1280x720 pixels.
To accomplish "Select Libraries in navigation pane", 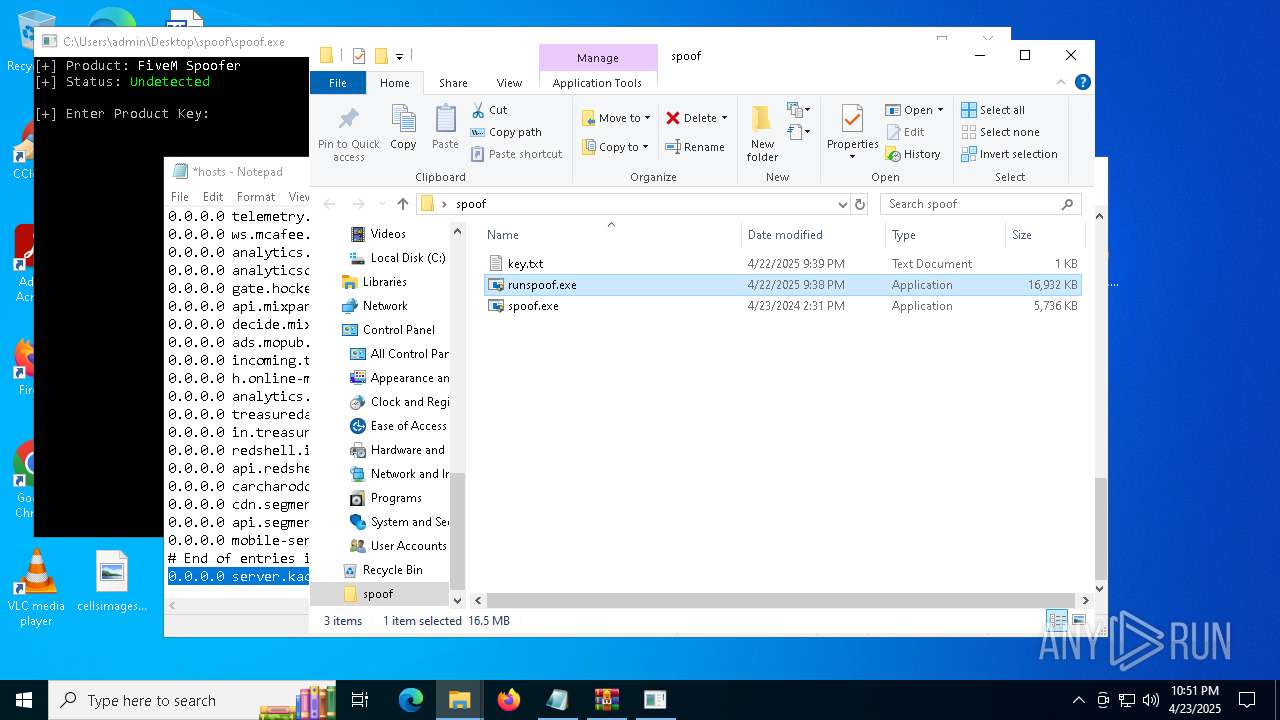I will pyautogui.click(x=374, y=282).
